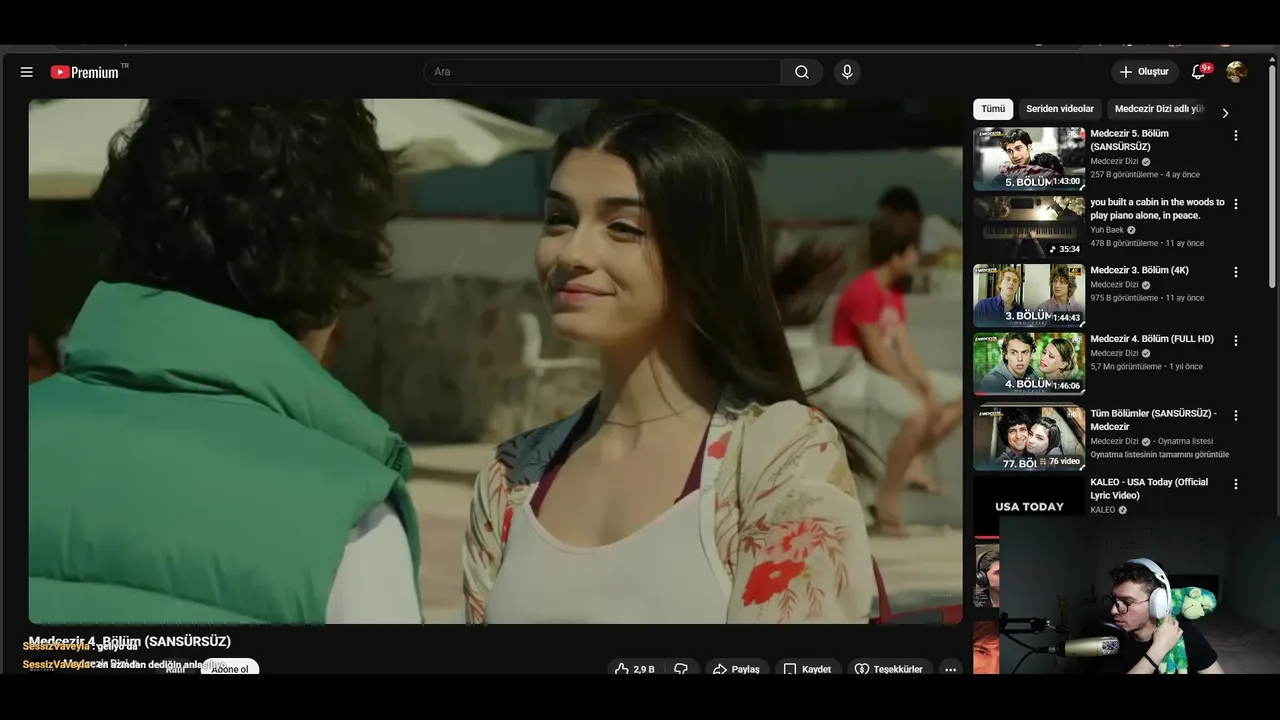
Task: Open the account avatar menu
Action: click(x=1236, y=72)
